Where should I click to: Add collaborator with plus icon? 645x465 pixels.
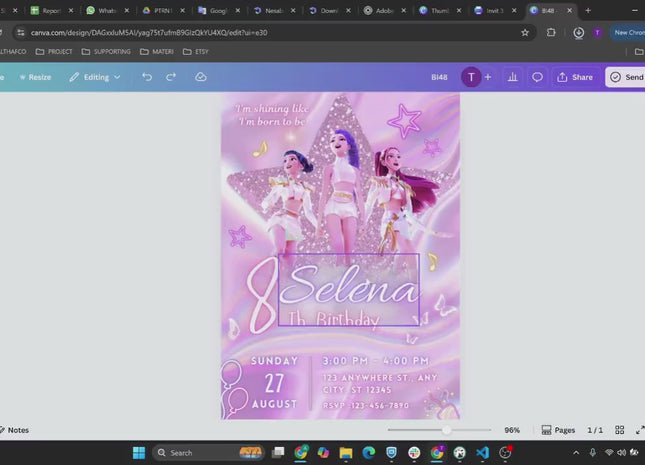[488, 77]
